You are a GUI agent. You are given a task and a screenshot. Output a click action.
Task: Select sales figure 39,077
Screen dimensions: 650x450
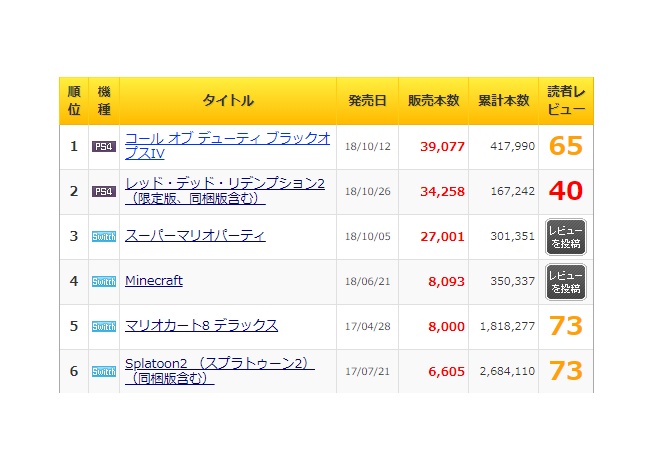pos(442,147)
